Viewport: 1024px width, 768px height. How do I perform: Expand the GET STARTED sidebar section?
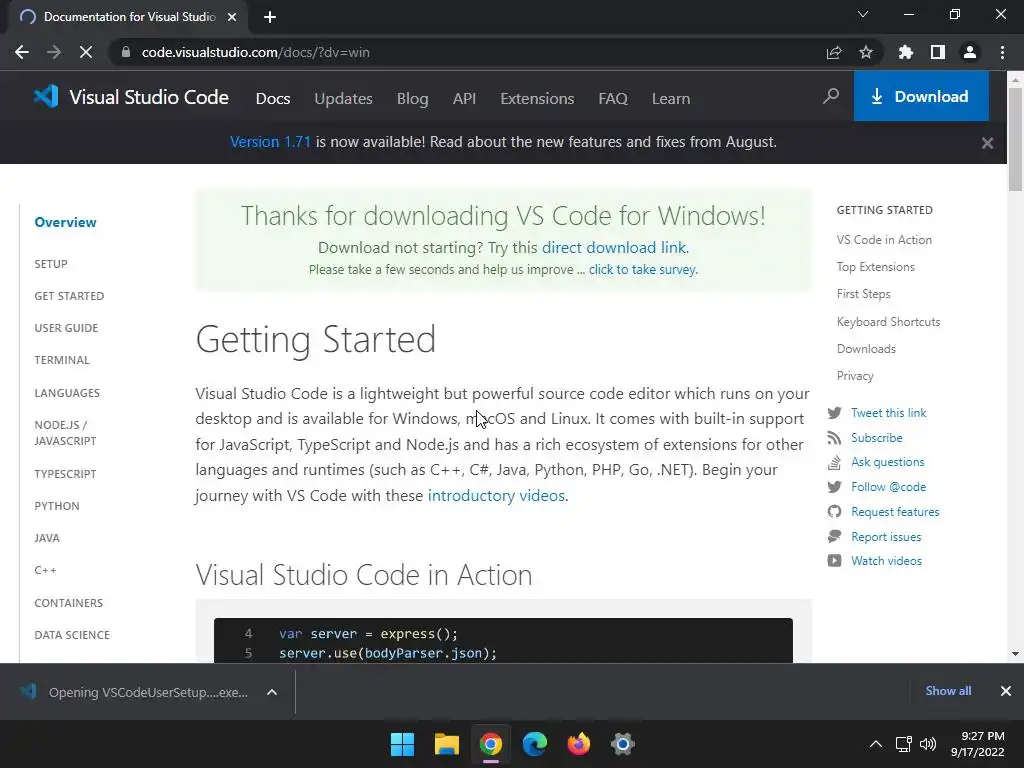[x=69, y=296]
